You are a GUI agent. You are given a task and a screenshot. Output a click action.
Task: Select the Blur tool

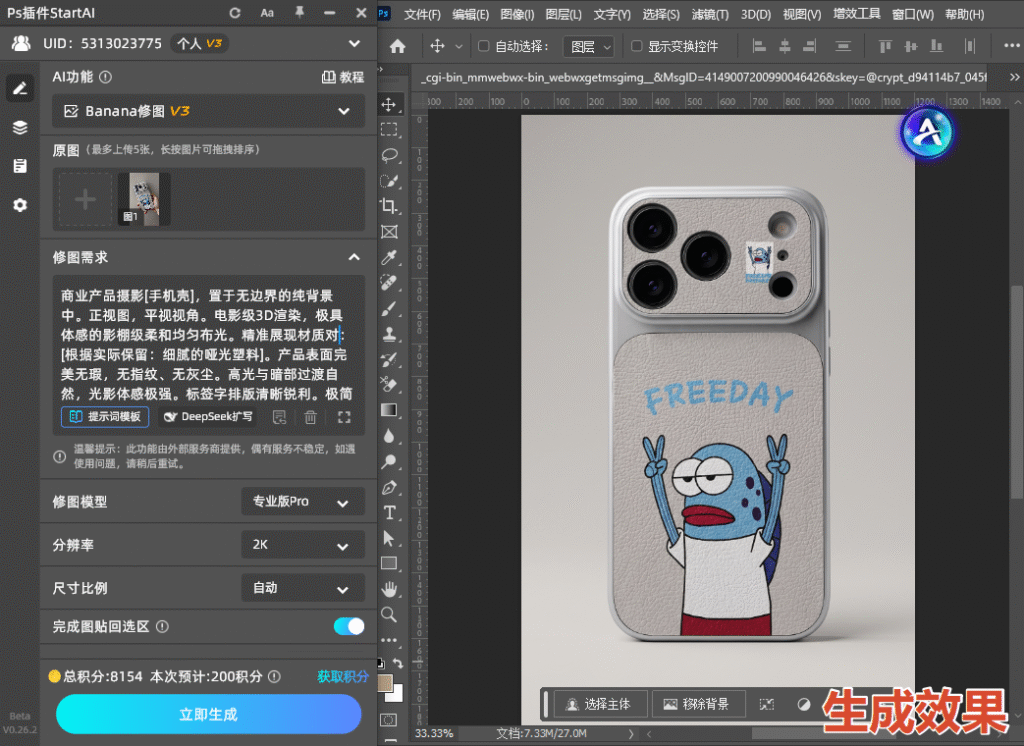389,436
